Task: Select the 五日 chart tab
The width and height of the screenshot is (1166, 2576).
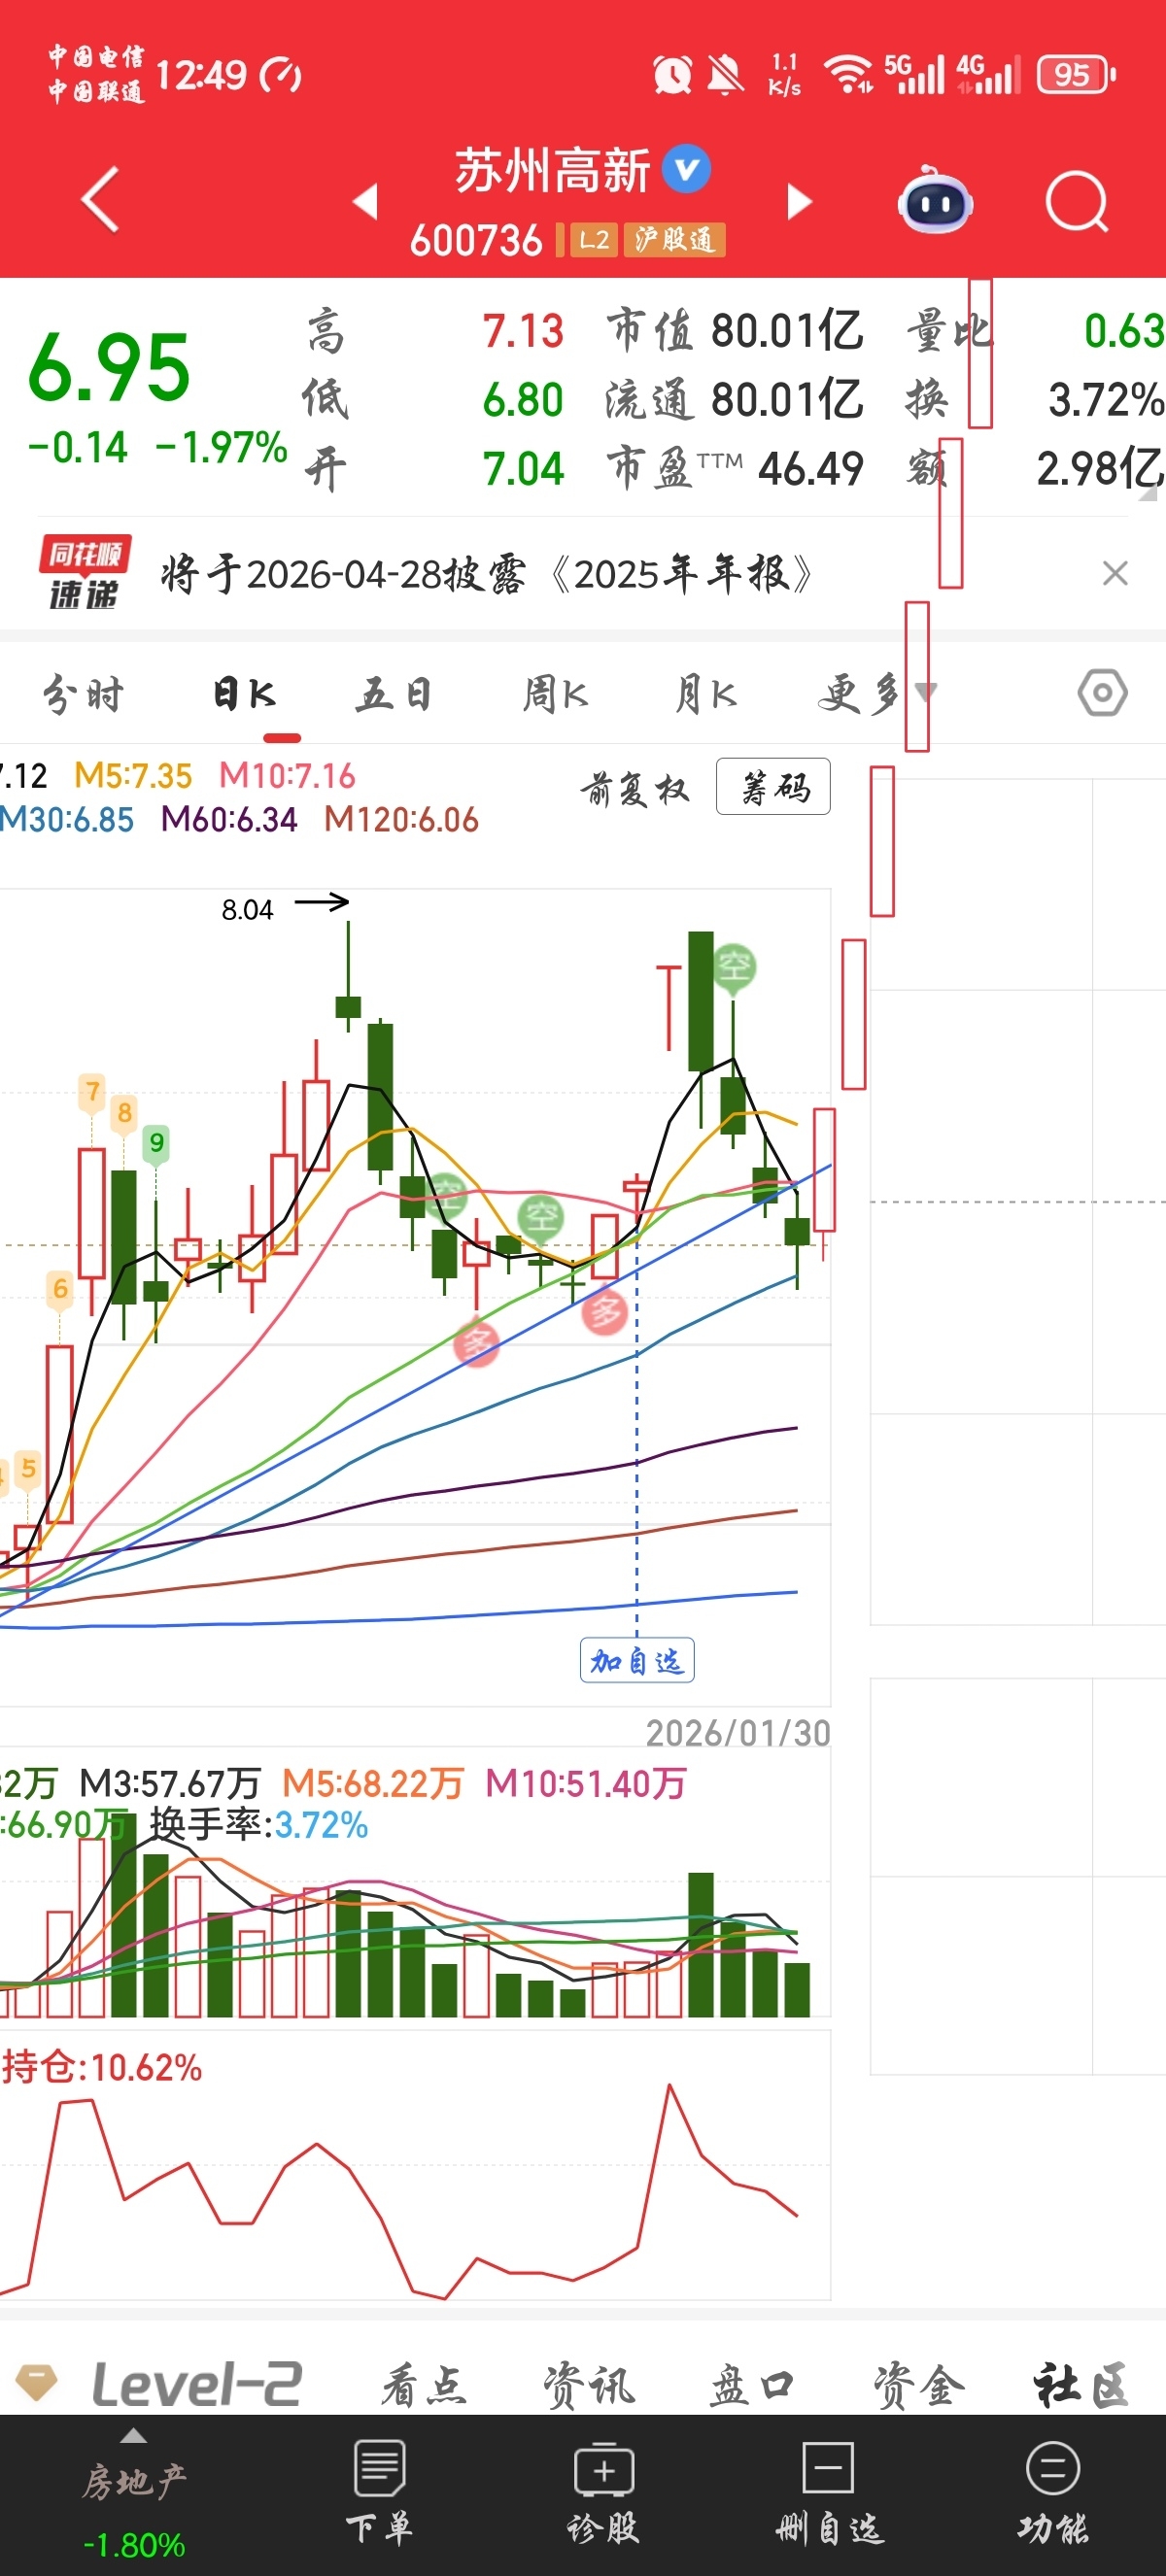Action: pyautogui.click(x=394, y=693)
